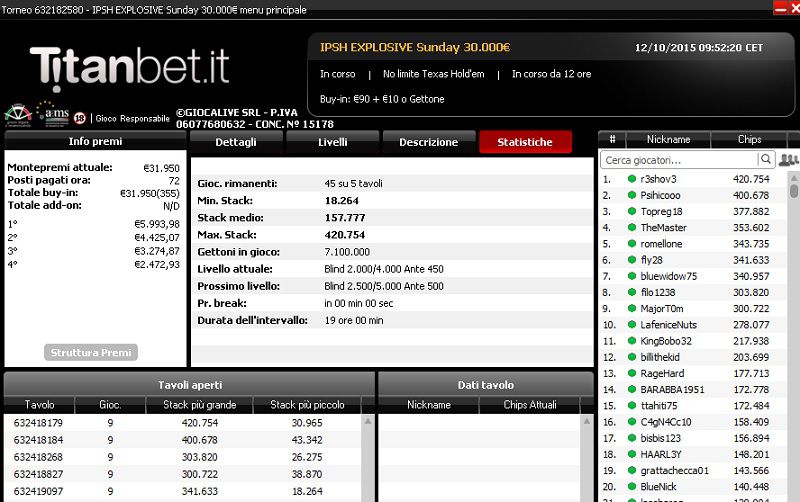Screen dimensions: 800x502
Task: Click the legal gaming shield logo
Action: (x=18, y=115)
